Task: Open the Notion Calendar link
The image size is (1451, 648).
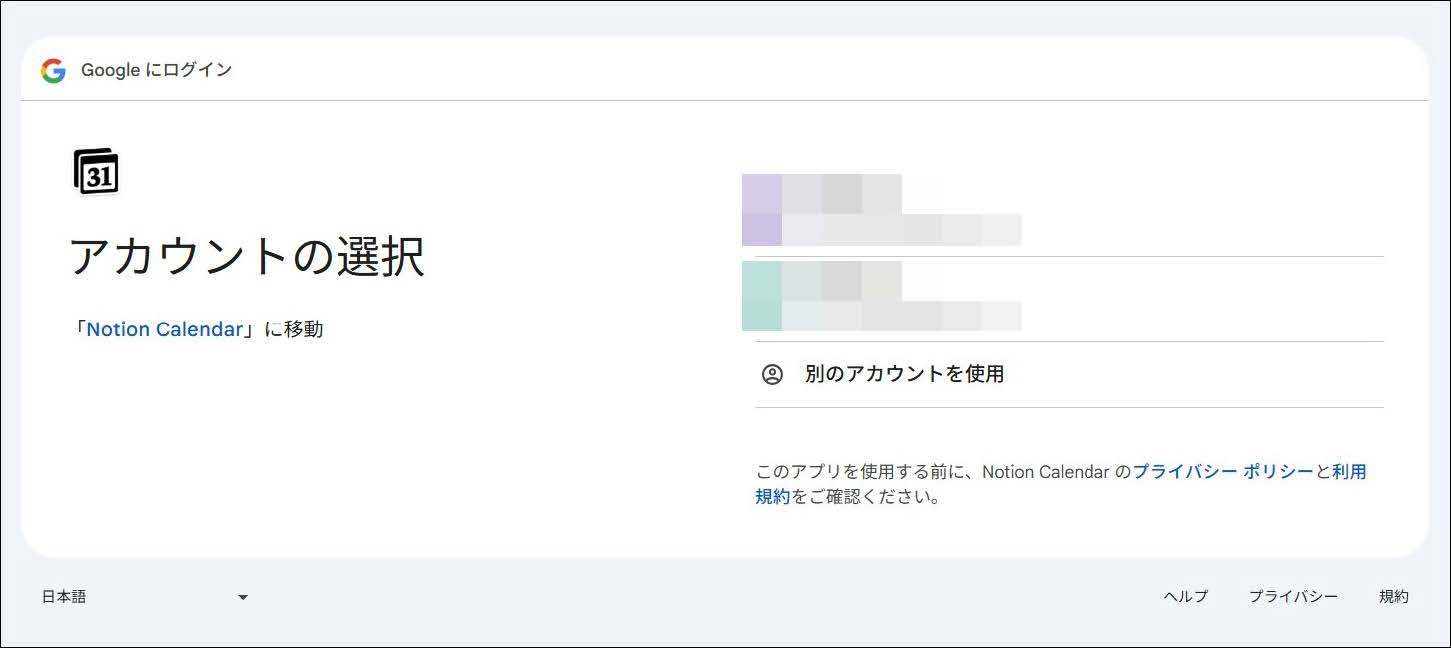Action: [165, 329]
